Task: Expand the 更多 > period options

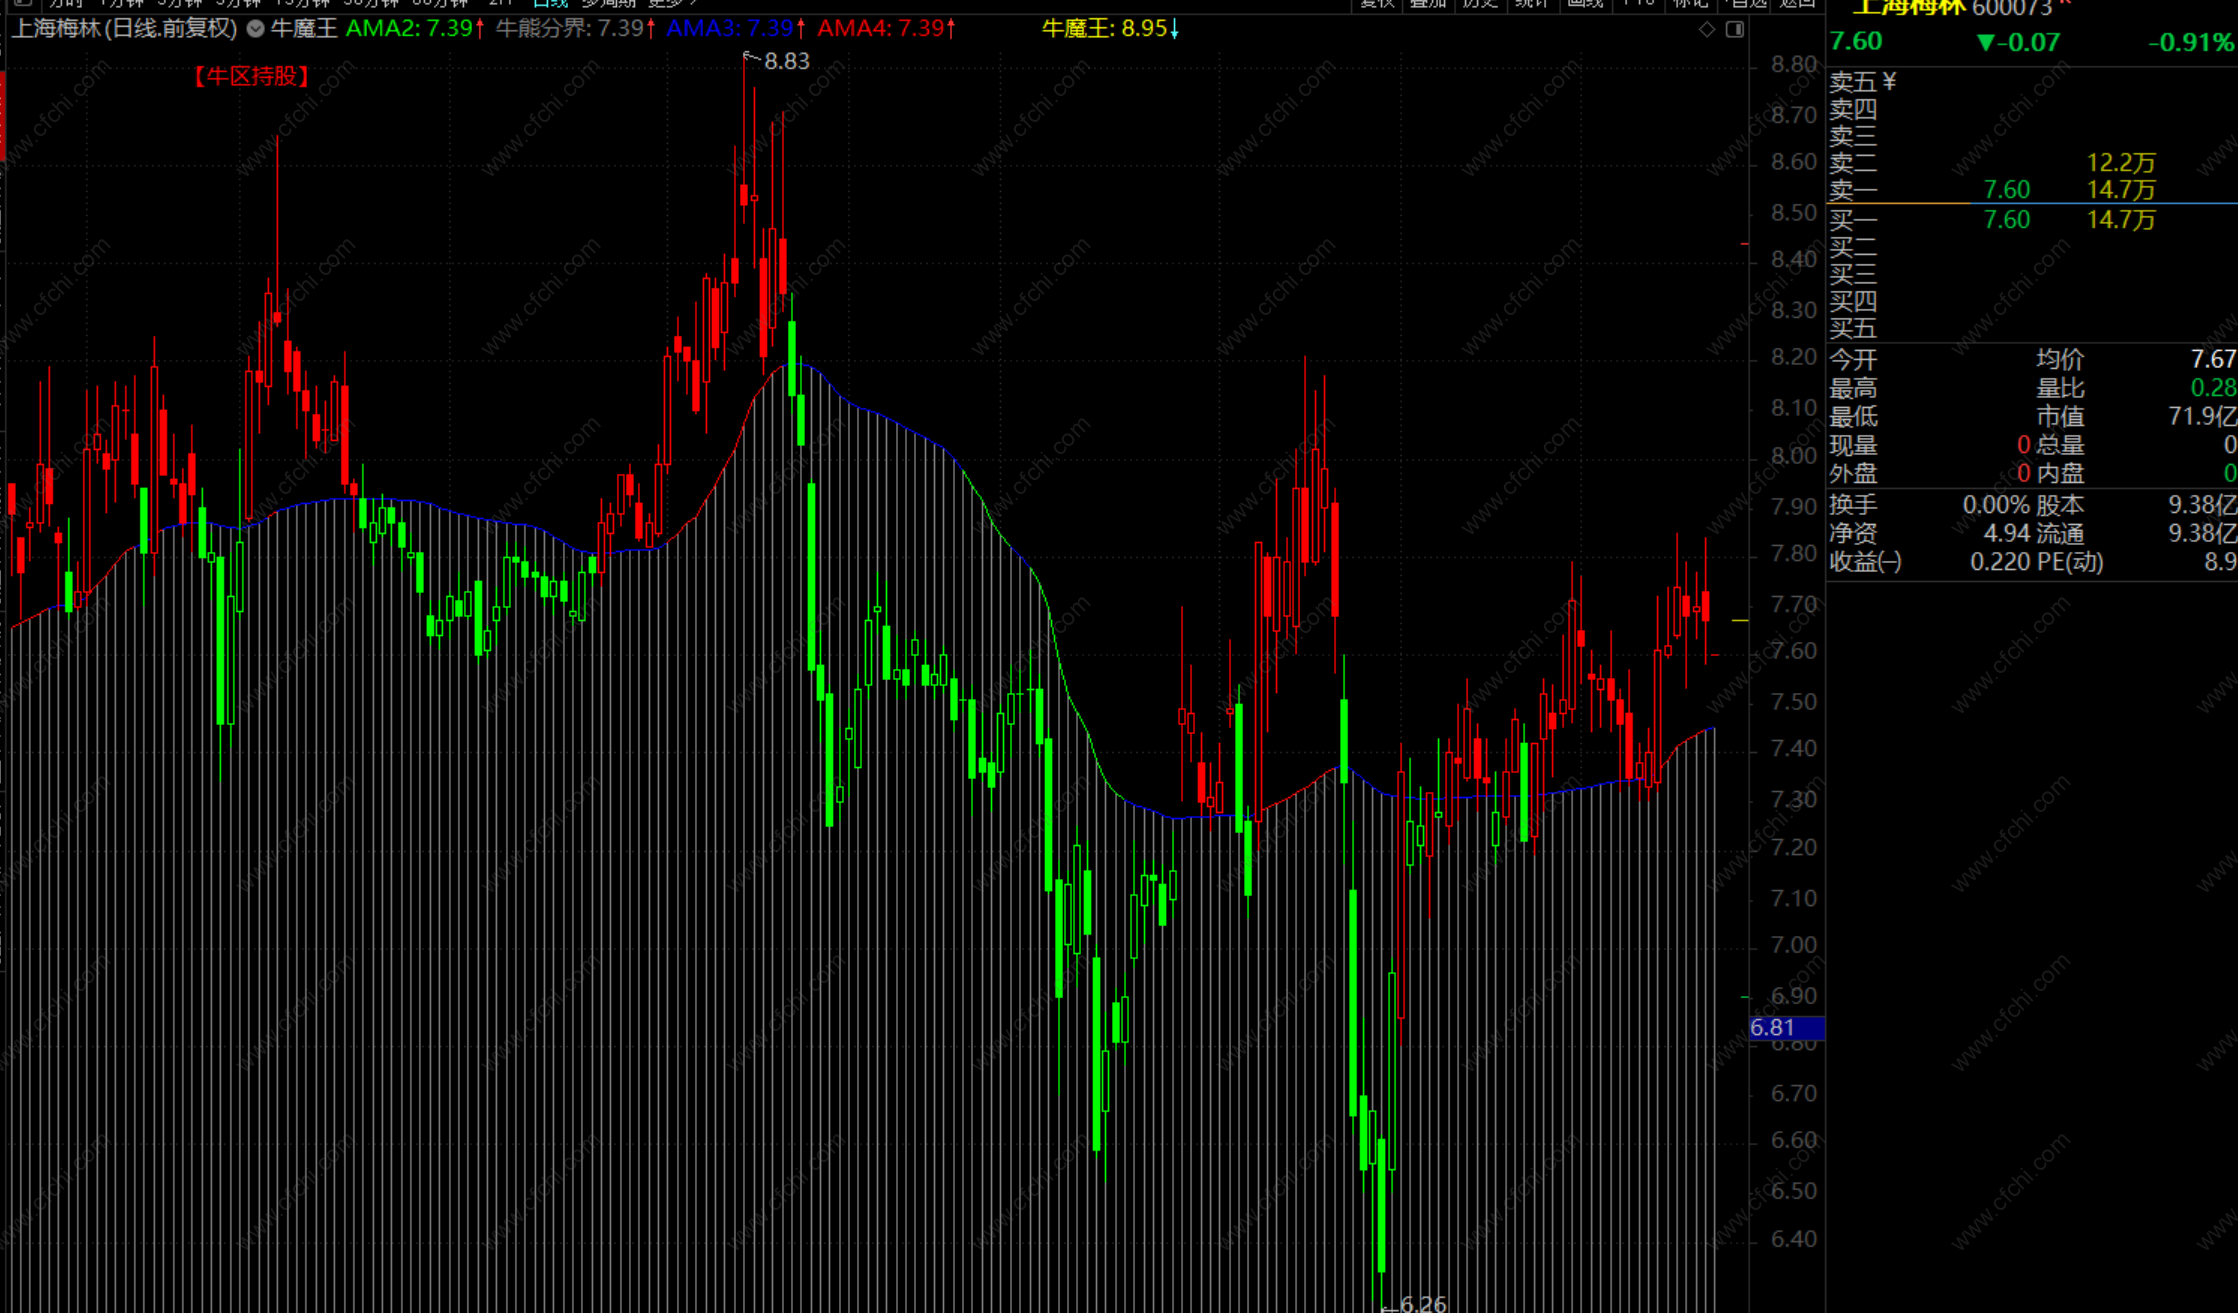Action: tap(672, 3)
